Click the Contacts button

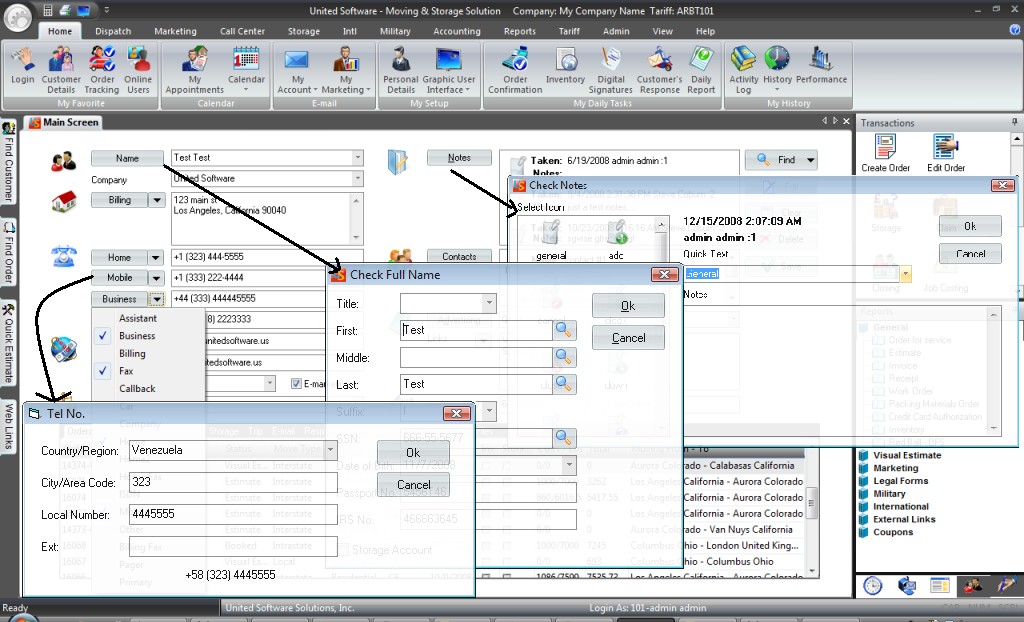click(x=459, y=257)
